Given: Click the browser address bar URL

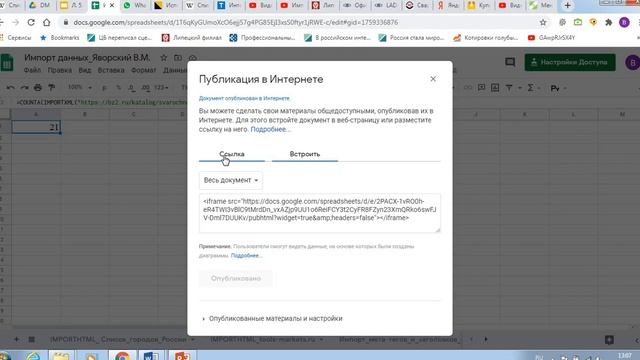Looking at the screenshot, I should (x=236, y=22).
